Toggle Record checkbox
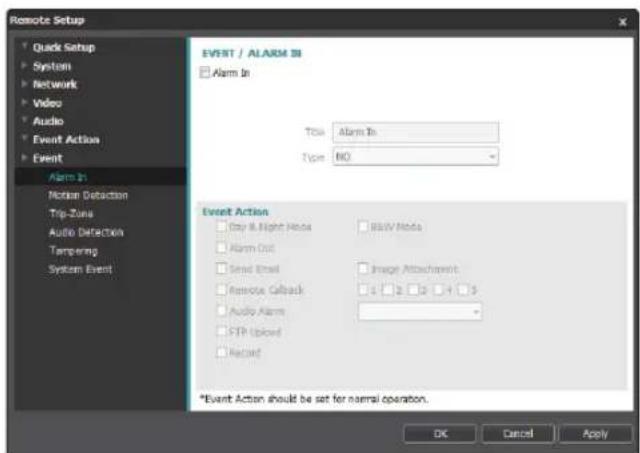 click(x=221, y=352)
